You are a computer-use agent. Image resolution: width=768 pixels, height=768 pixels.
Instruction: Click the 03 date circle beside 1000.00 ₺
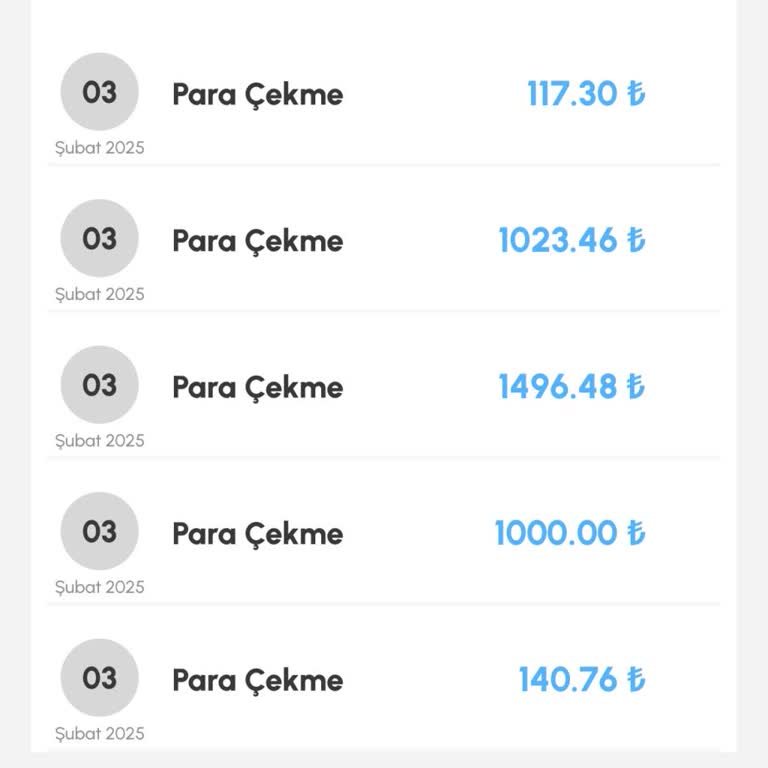[x=99, y=531]
